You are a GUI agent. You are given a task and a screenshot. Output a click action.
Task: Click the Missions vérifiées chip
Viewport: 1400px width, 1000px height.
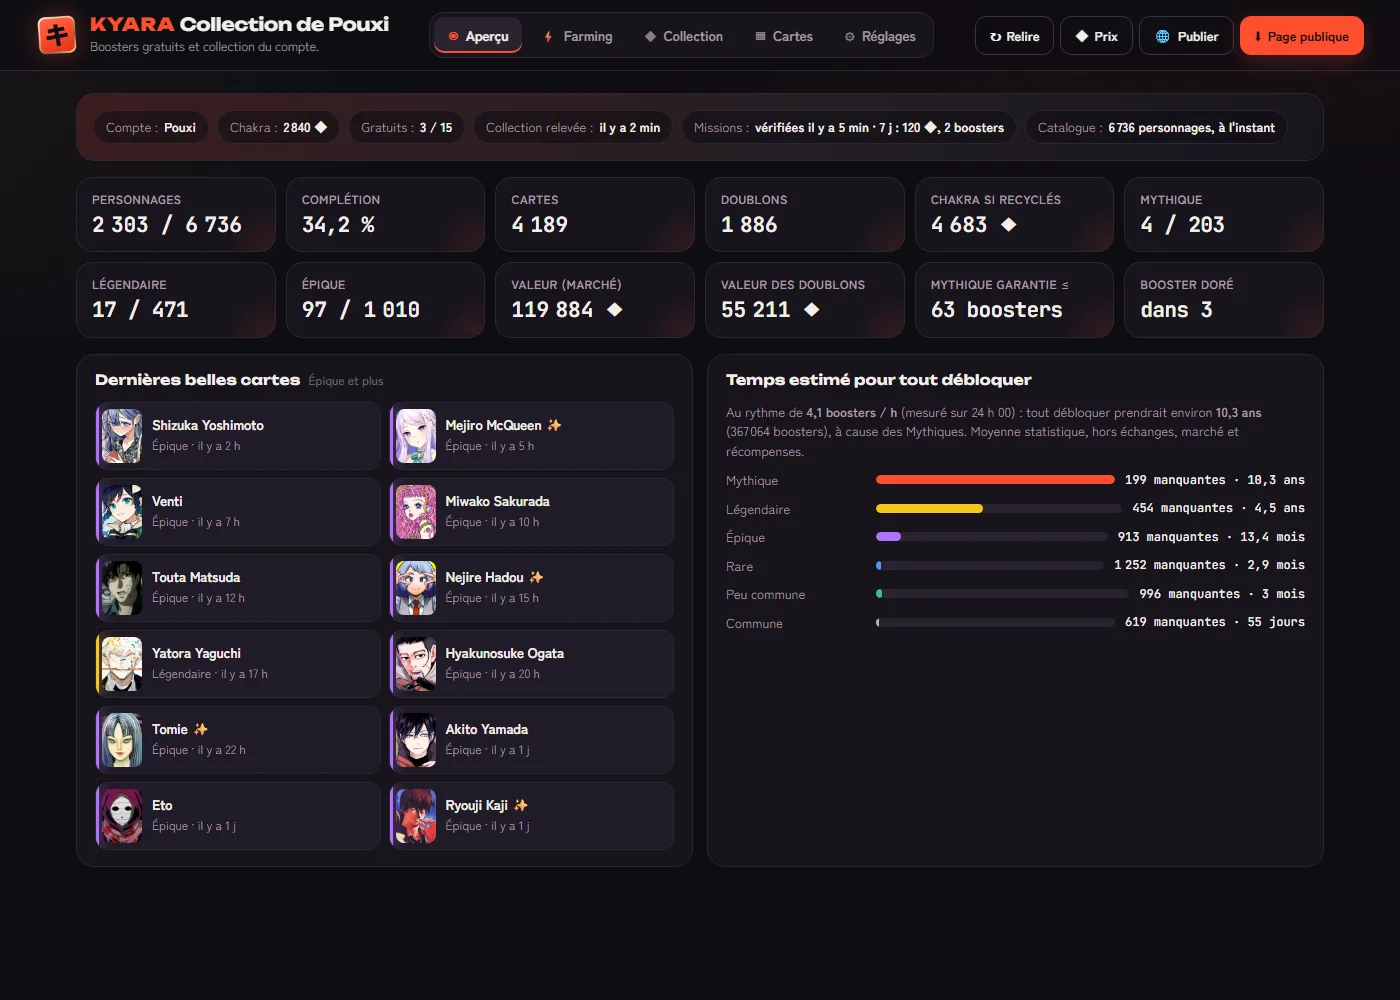pos(849,127)
